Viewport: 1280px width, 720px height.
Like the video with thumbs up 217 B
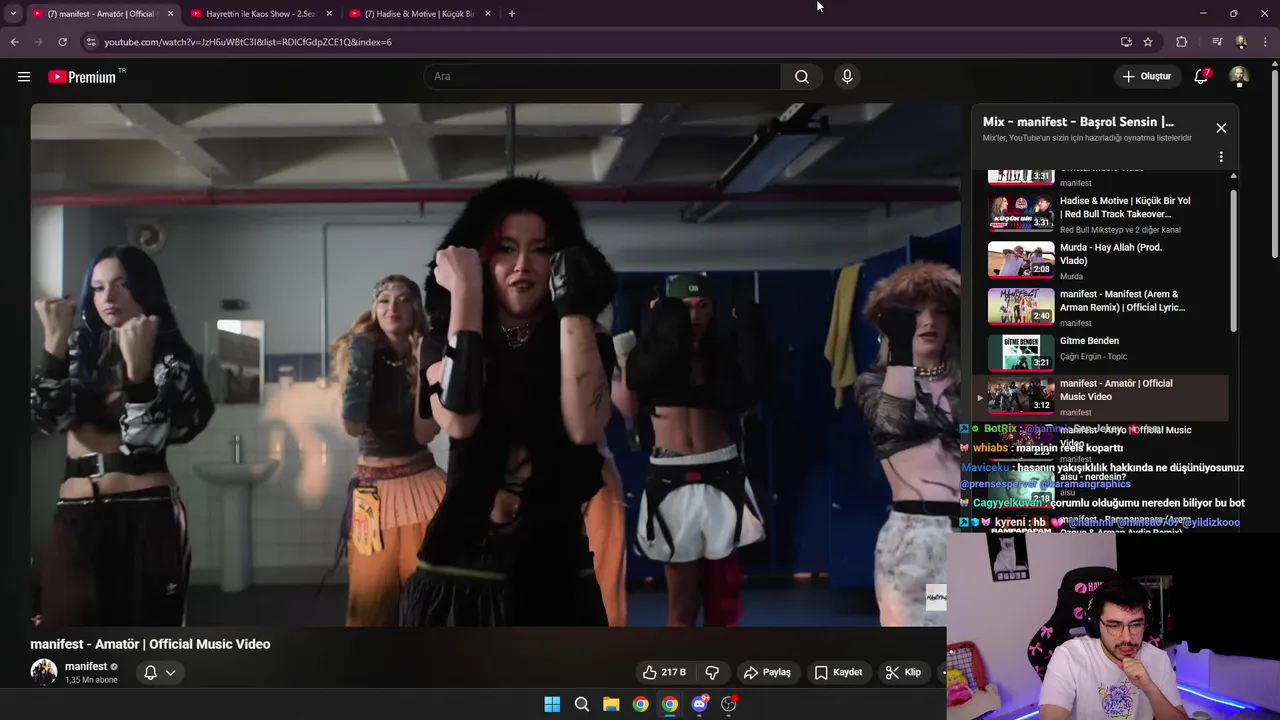[x=665, y=672]
